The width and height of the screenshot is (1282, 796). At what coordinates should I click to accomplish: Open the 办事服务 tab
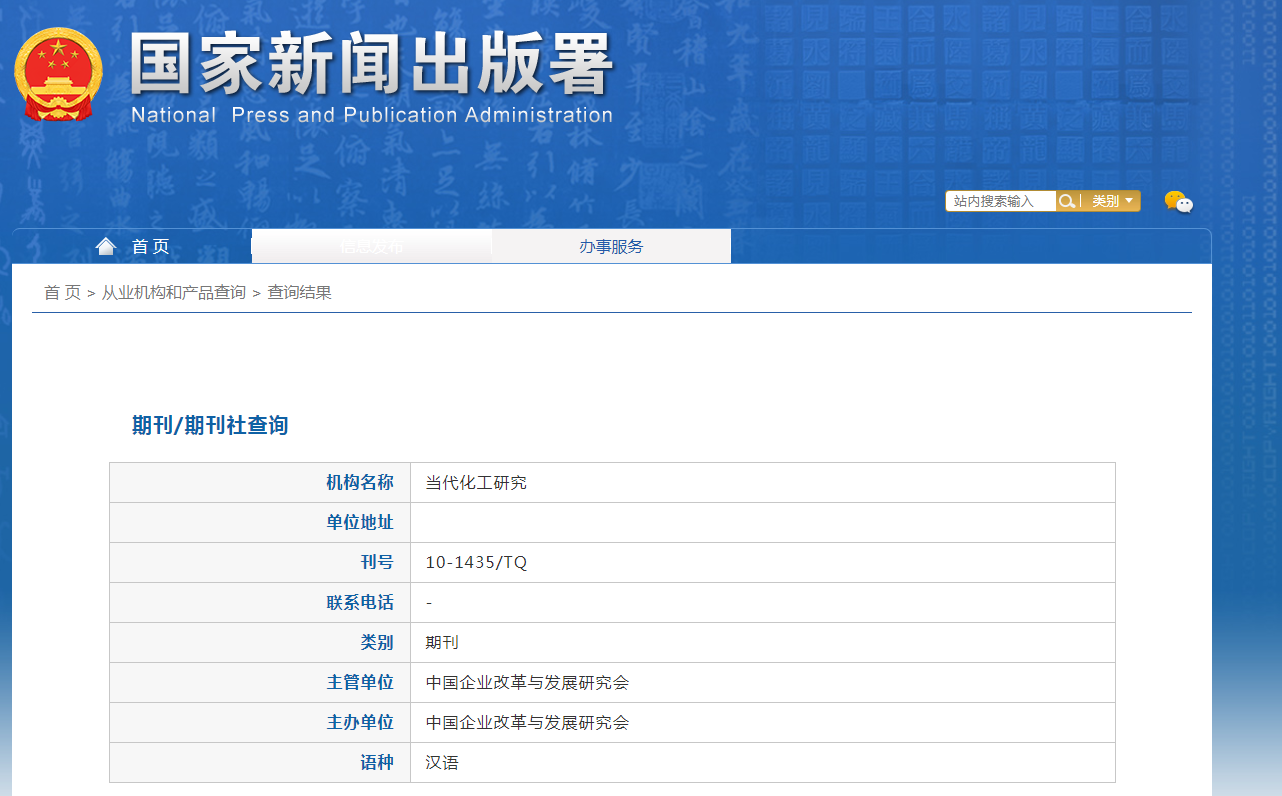tap(611, 246)
